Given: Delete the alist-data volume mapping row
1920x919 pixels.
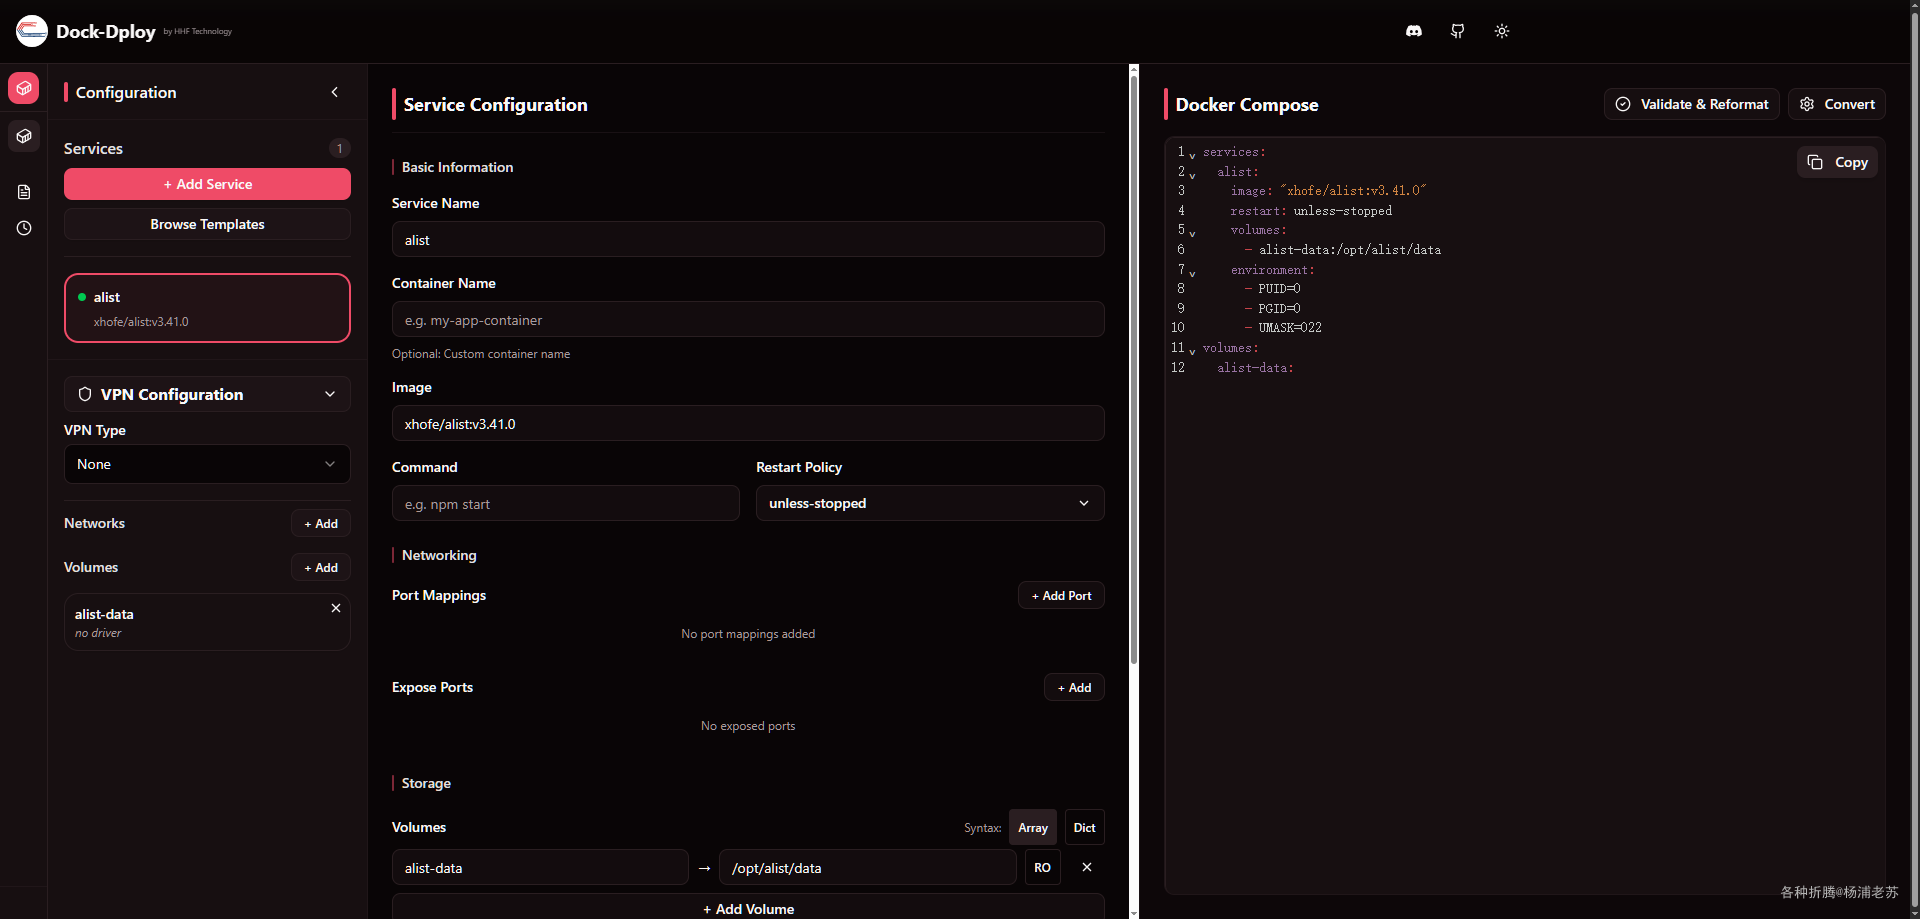Looking at the screenshot, I should click(x=1087, y=867).
